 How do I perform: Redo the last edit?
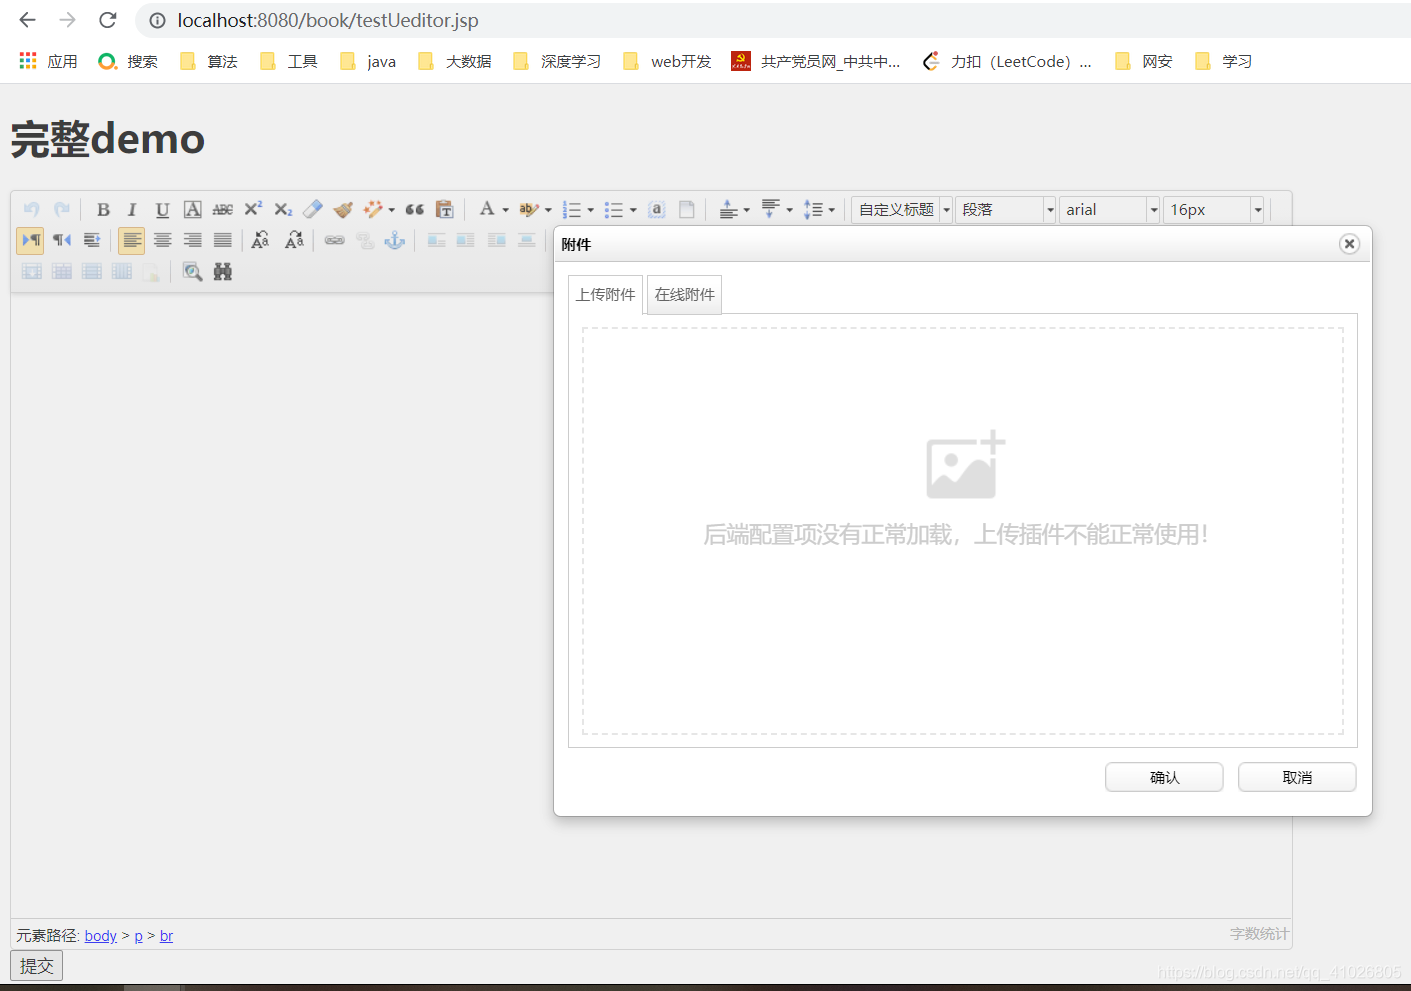(61, 210)
